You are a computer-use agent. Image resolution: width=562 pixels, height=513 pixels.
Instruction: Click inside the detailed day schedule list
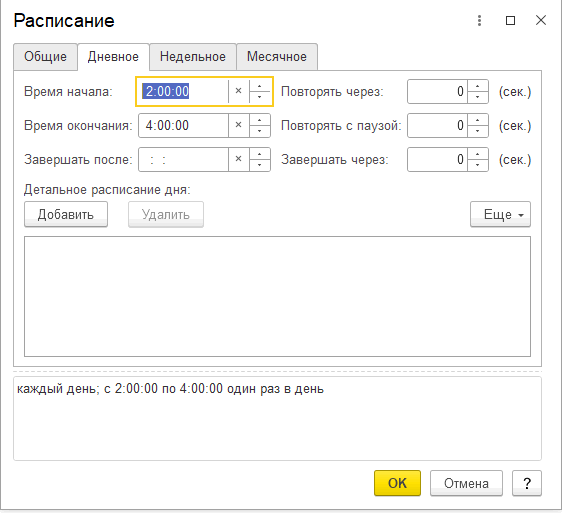point(277,296)
